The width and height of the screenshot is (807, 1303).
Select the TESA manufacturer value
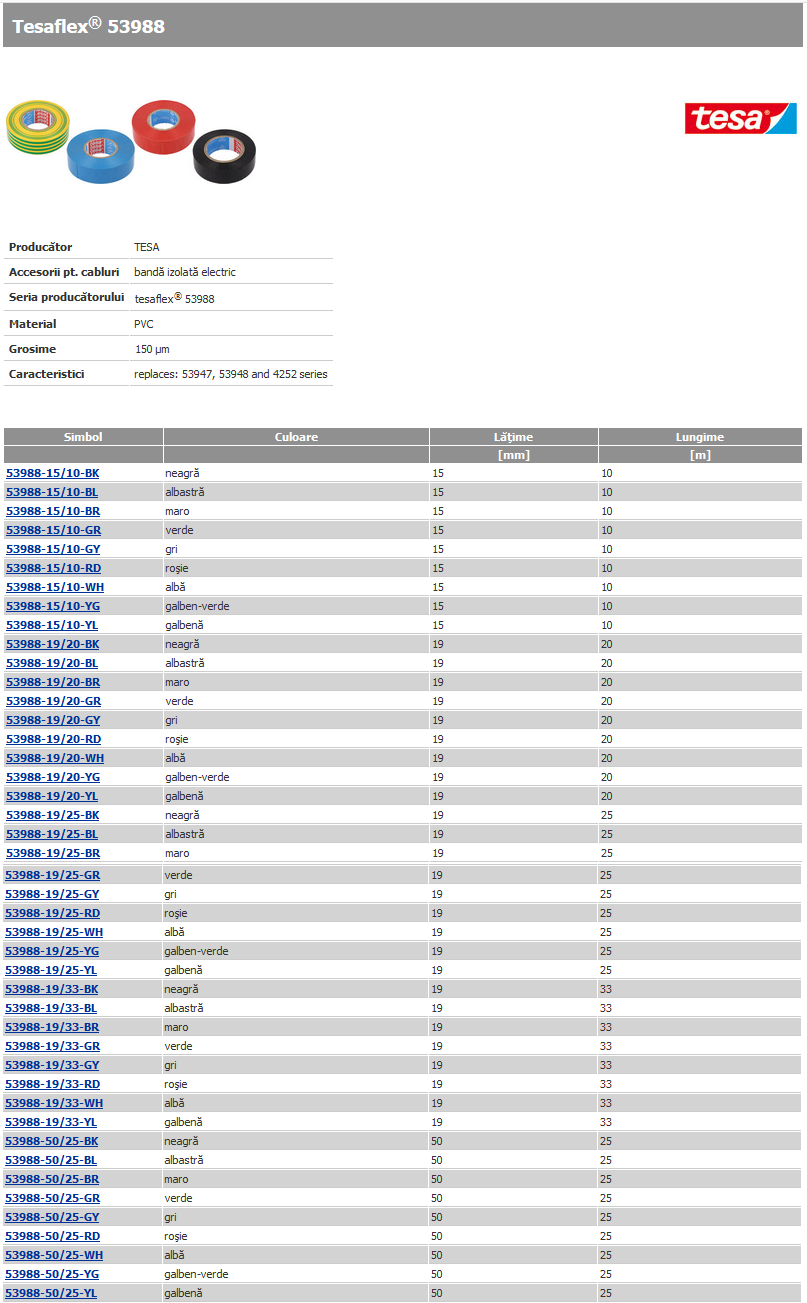coord(147,247)
